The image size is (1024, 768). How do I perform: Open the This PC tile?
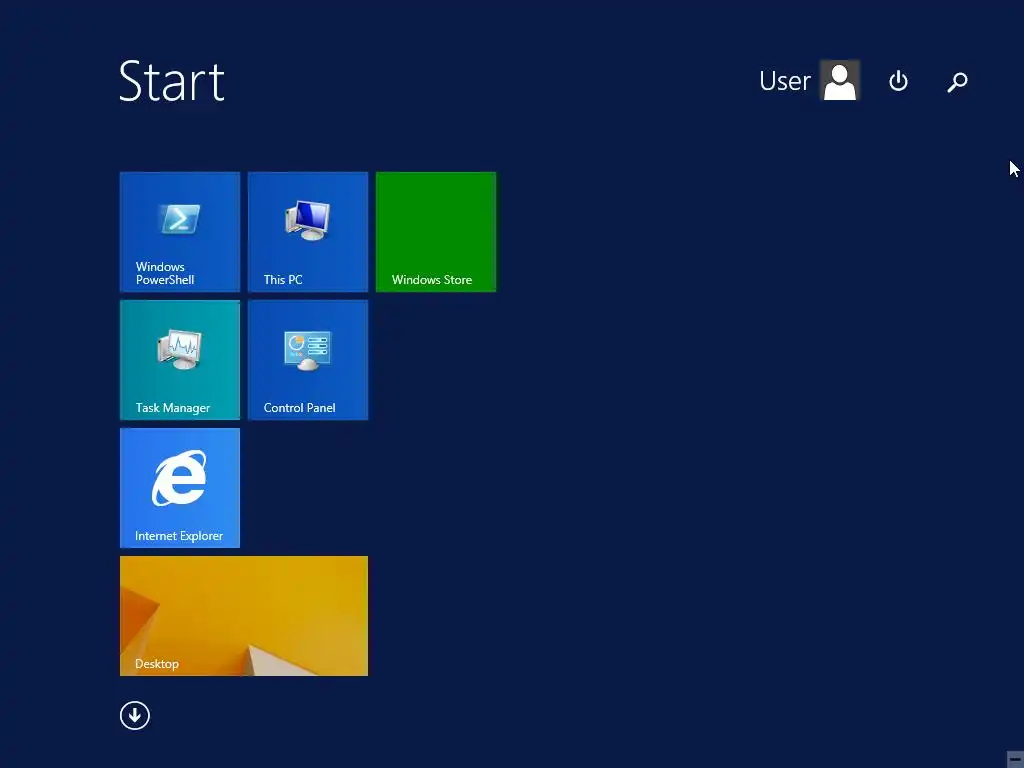point(308,232)
